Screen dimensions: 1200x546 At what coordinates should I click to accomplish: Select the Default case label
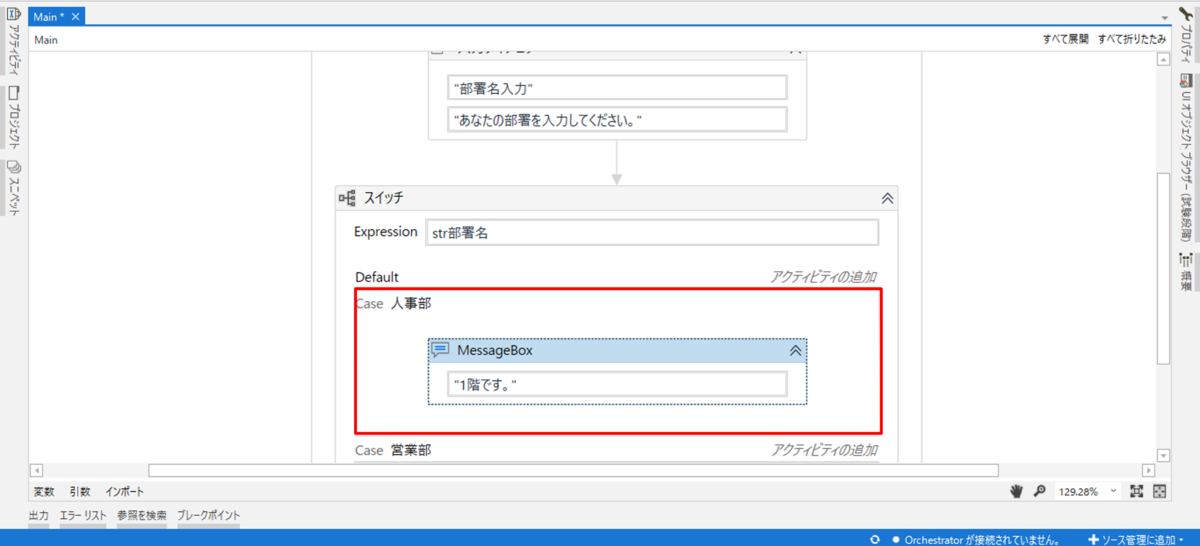[377, 277]
